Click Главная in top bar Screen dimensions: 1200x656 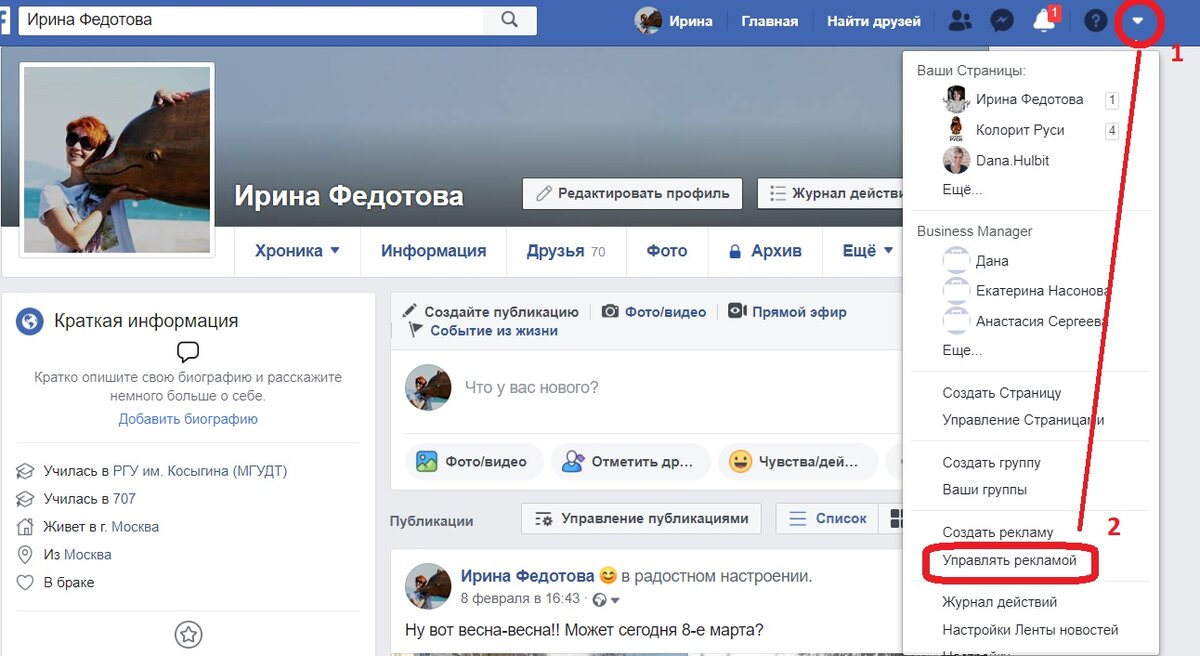[769, 21]
